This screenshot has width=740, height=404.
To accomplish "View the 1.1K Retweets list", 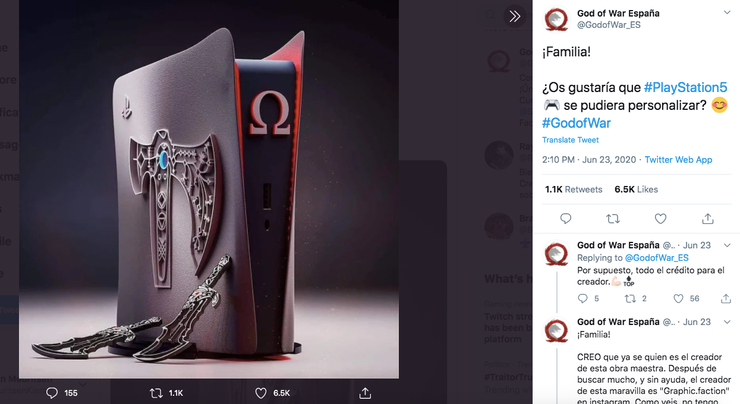I will tap(573, 189).
